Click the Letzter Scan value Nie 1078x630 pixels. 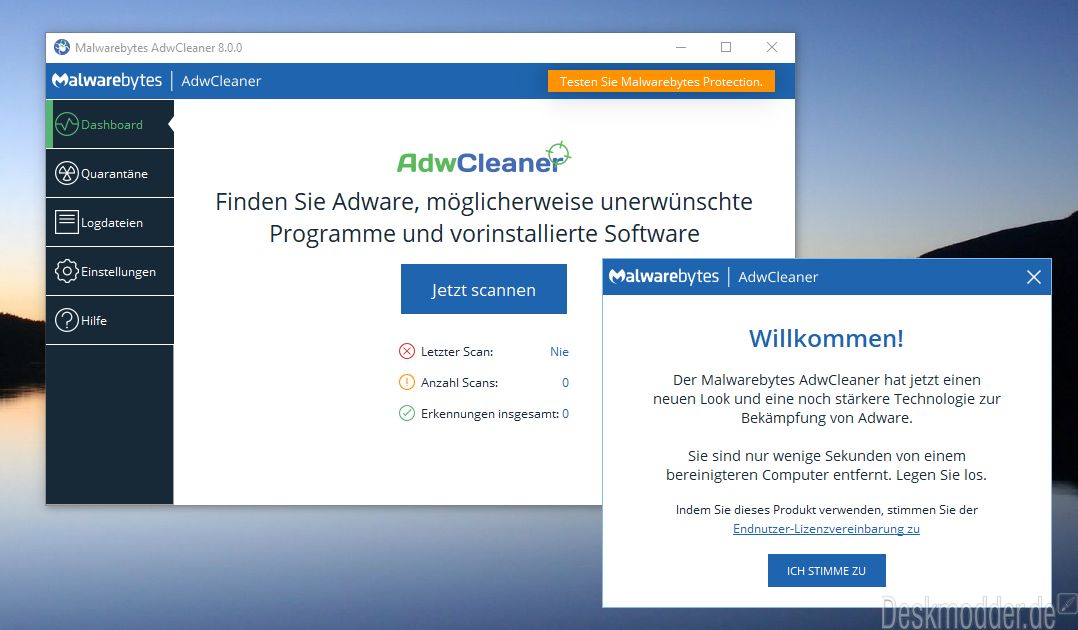pos(559,351)
